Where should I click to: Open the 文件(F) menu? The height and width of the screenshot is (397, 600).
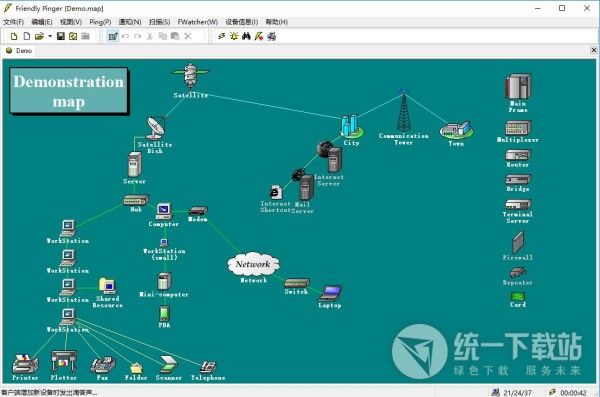13,22
